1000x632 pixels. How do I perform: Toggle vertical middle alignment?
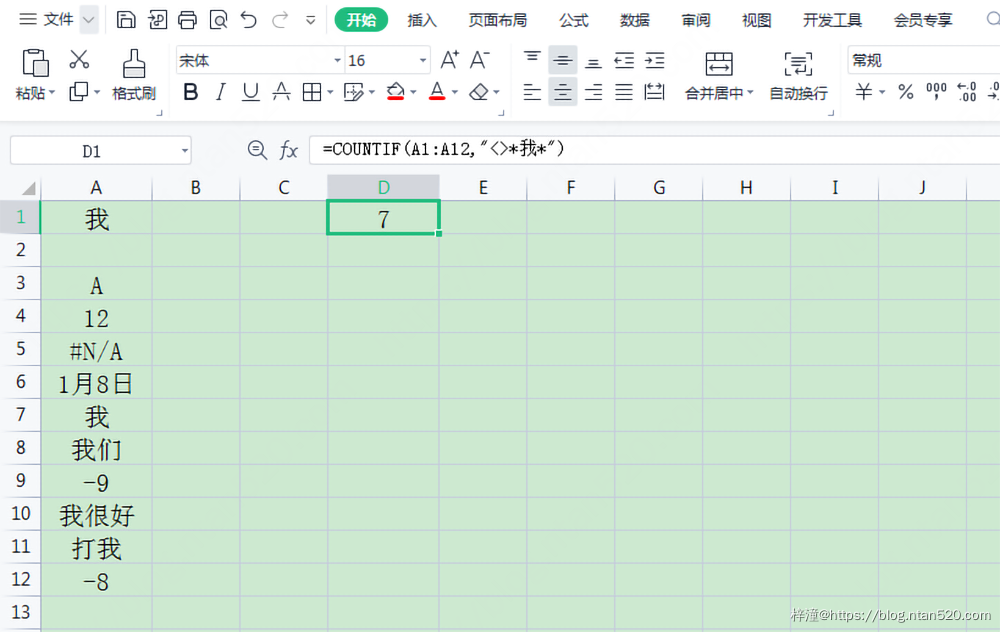(562, 61)
